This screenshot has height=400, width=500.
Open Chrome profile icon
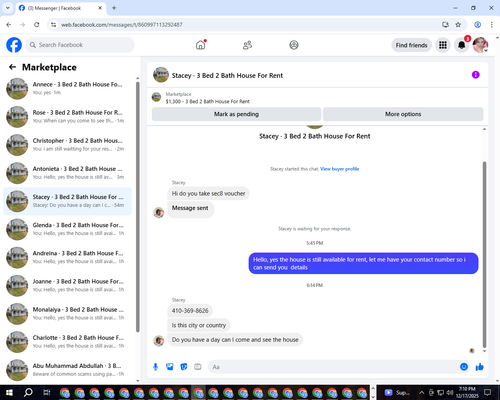[x=477, y=25]
